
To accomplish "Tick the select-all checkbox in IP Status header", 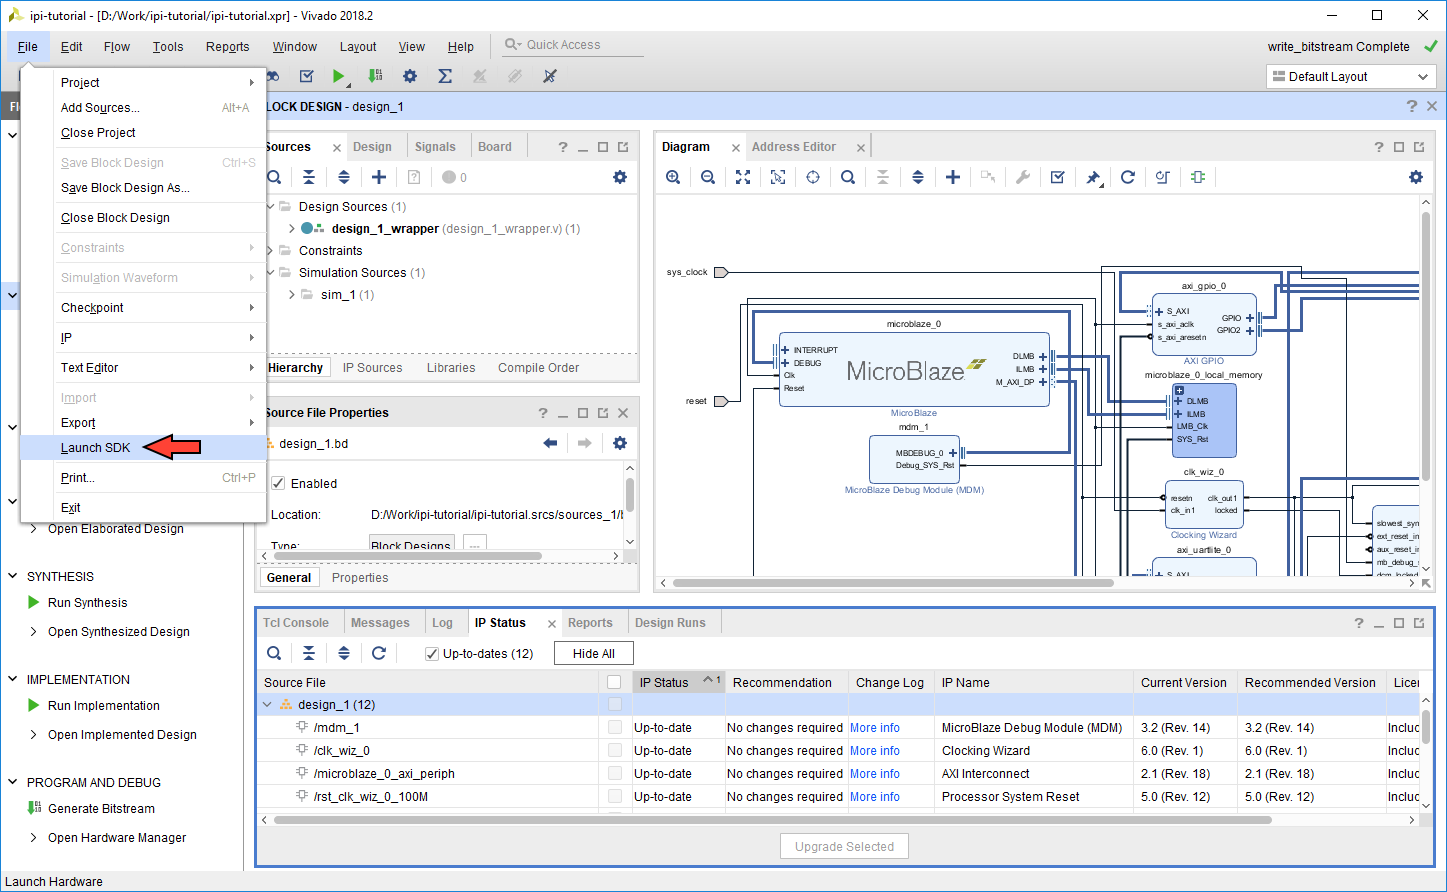I will tap(614, 682).
